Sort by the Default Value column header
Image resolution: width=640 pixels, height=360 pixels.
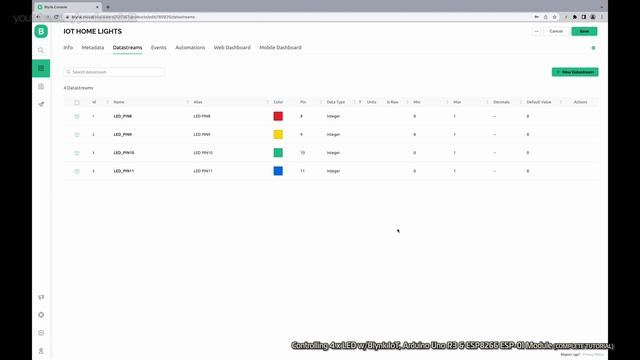click(x=539, y=102)
